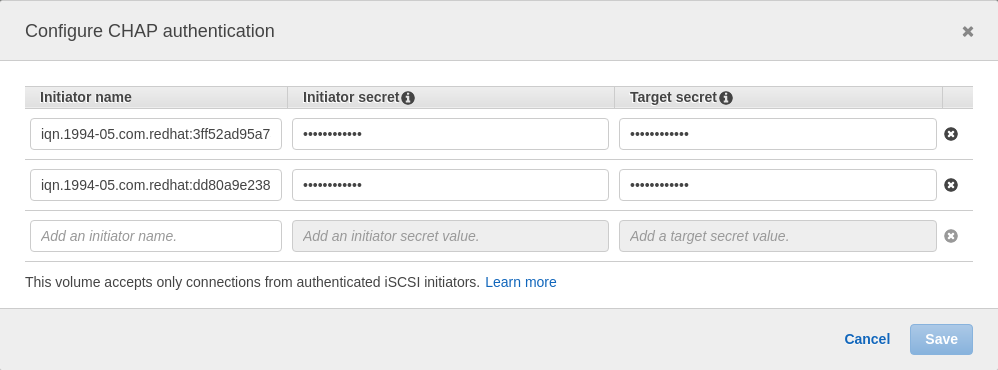Click the greyed-out remove icon on the empty row
The width and height of the screenshot is (998, 370).
(951, 236)
